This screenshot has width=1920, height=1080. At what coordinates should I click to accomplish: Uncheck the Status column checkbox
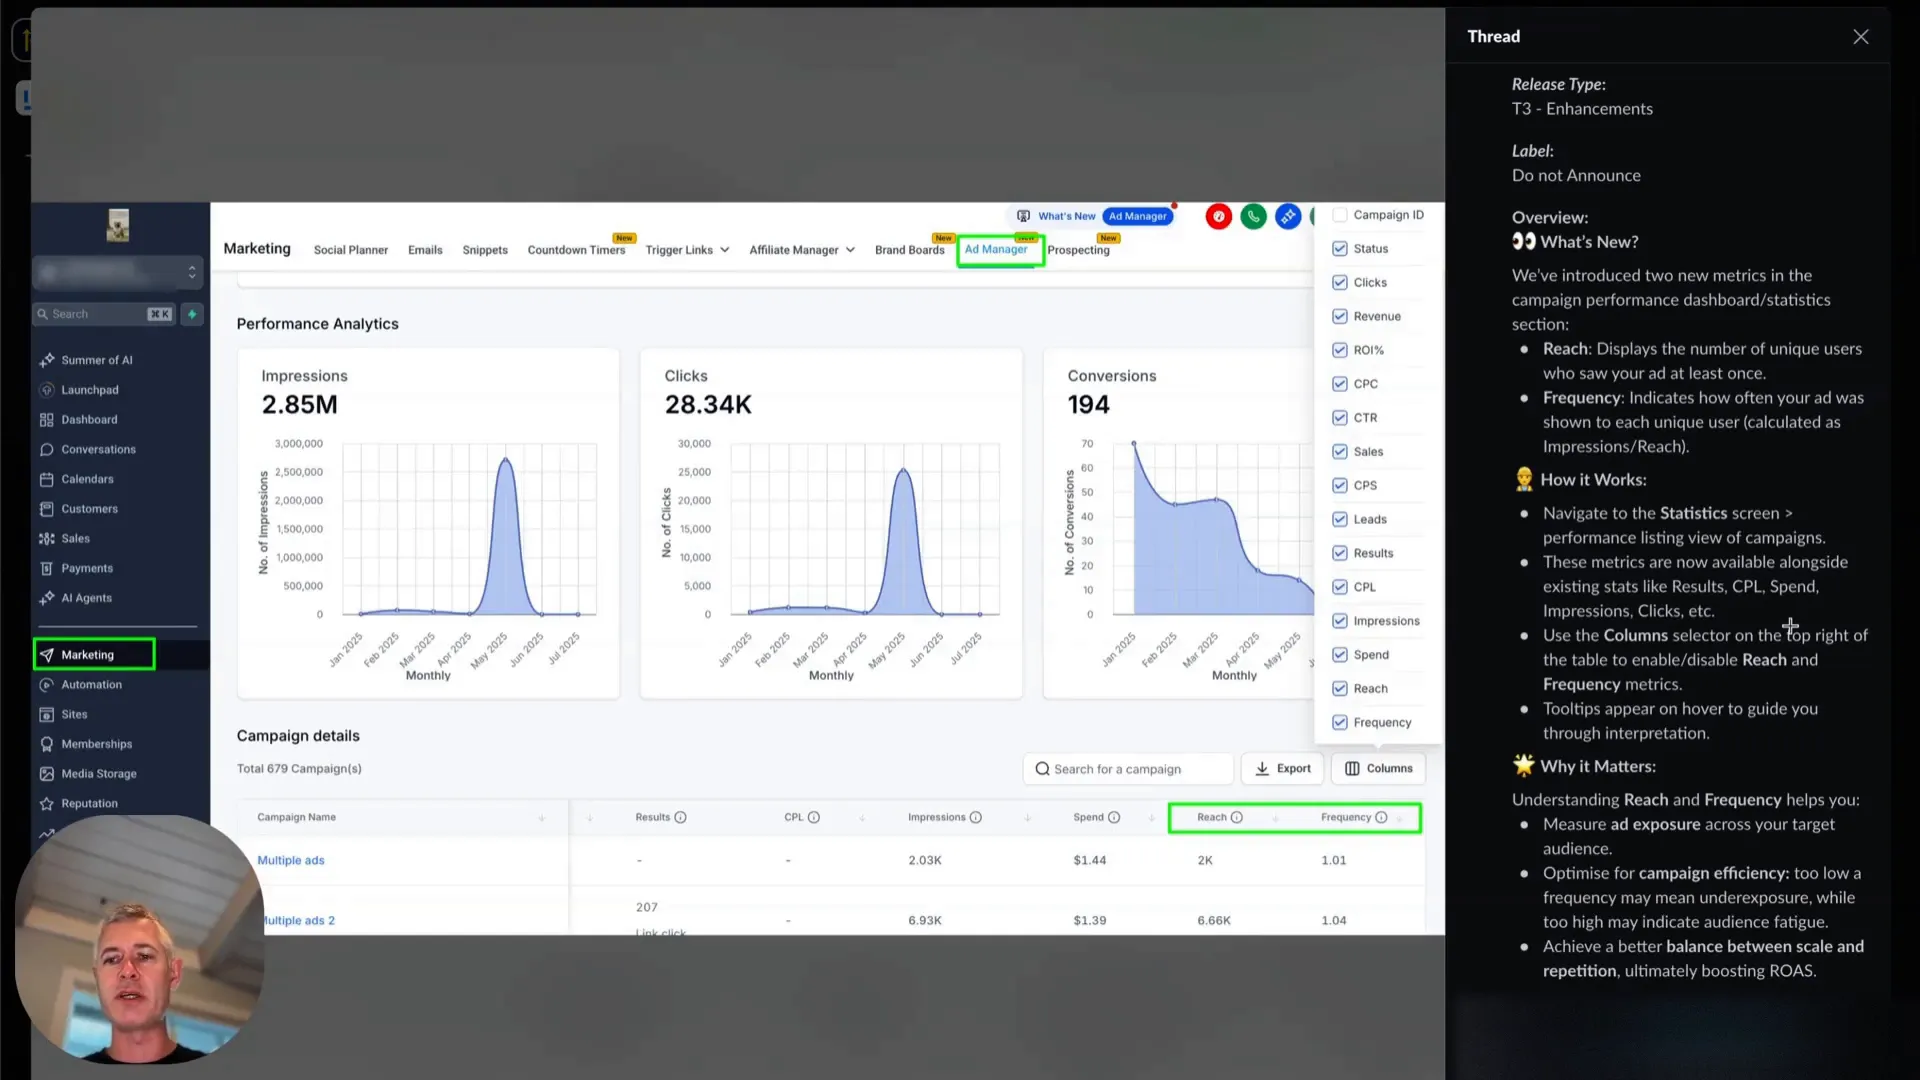pos(1339,249)
